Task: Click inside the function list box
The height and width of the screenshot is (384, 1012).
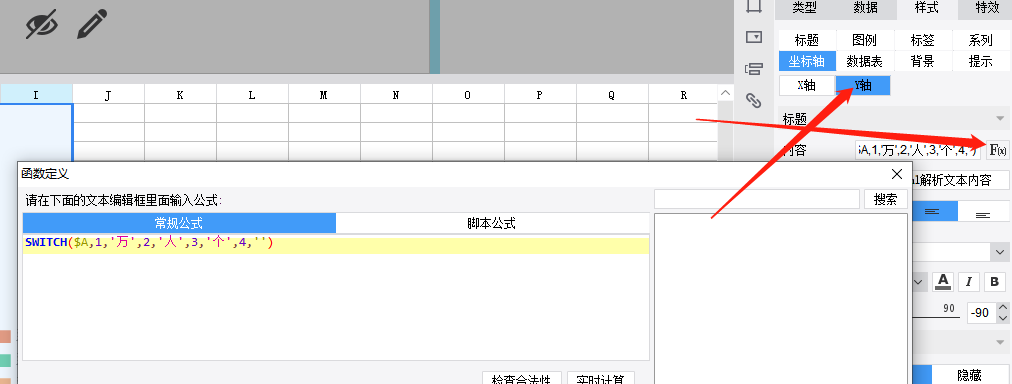Action: [781, 298]
